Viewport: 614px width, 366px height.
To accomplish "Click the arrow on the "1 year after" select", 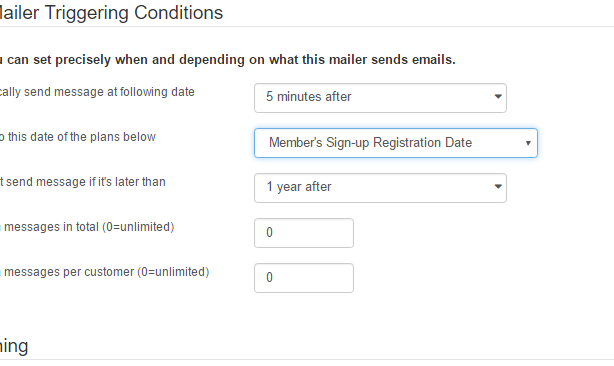I will click(x=498, y=187).
